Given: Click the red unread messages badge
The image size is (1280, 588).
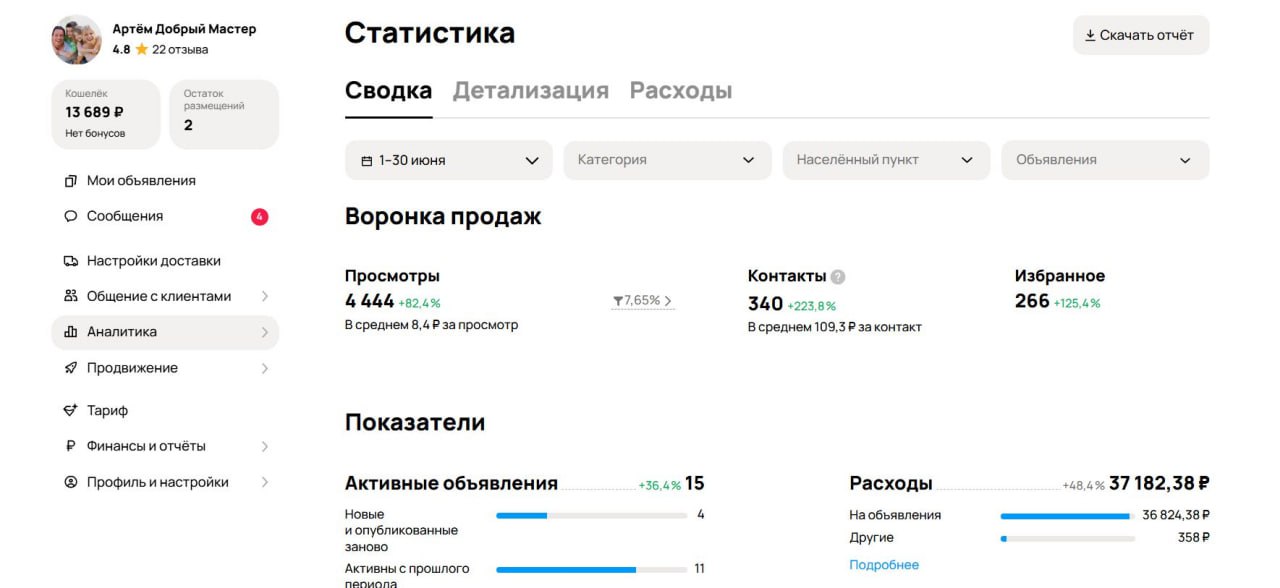Looking at the screenshot, I should [x=260, y=216].
